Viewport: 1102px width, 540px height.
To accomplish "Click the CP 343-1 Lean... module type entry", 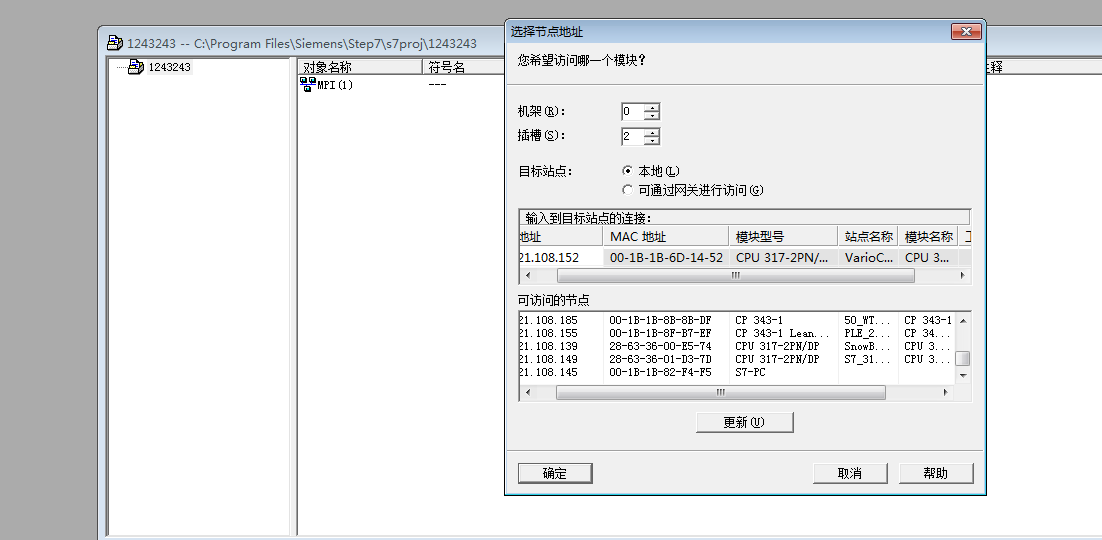I will [782, 333].
